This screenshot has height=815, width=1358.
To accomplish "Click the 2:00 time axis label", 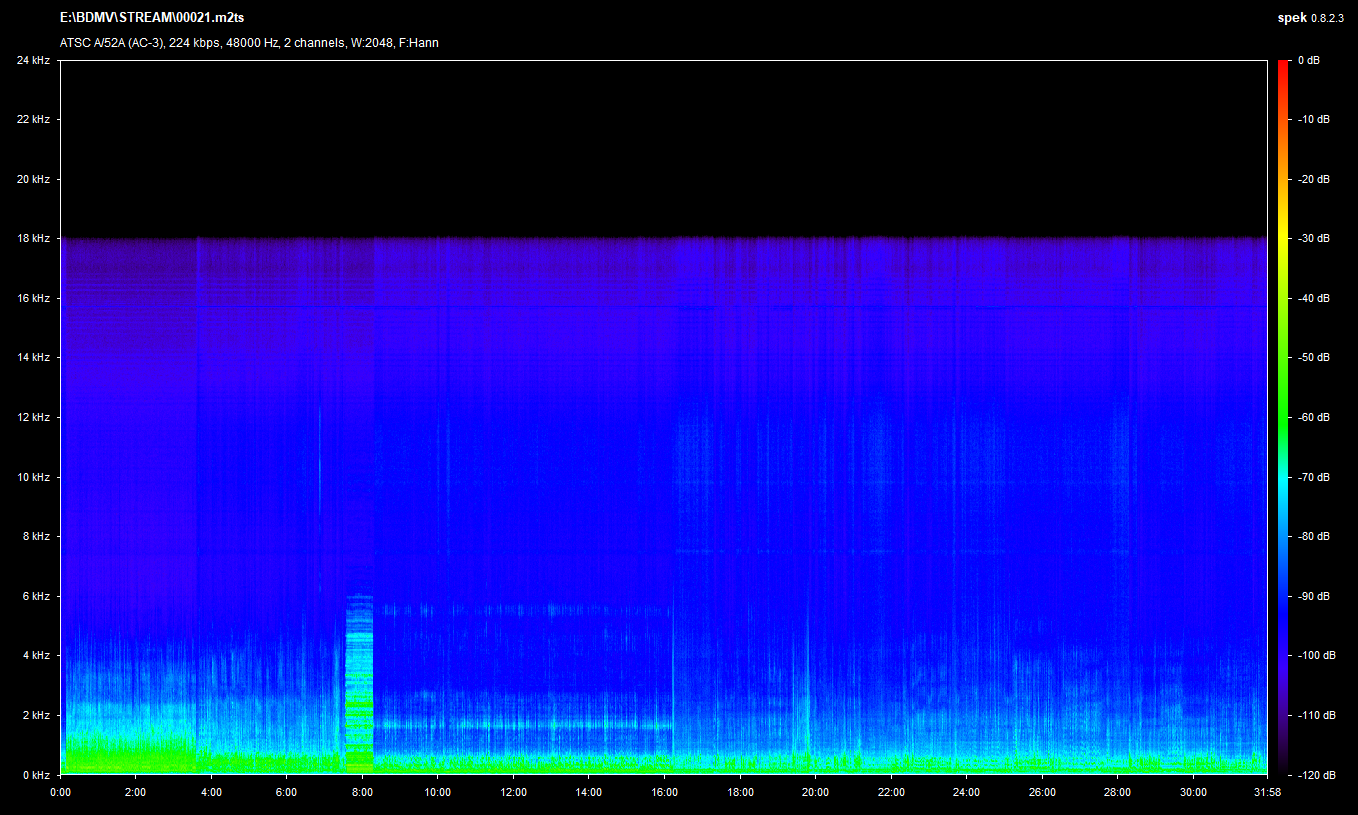I will (x=135, y=792).
